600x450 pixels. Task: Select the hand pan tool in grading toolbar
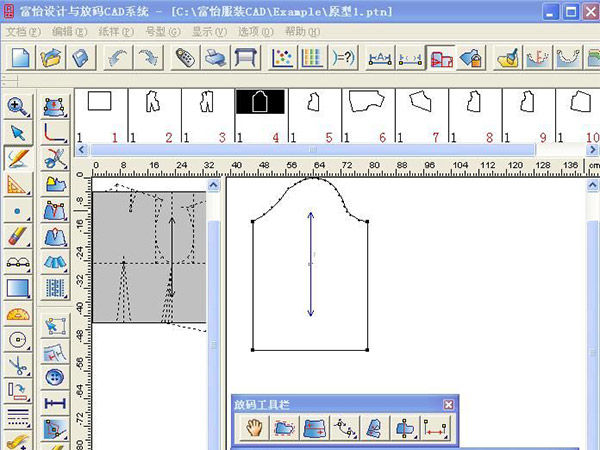(x=253, y=429)
